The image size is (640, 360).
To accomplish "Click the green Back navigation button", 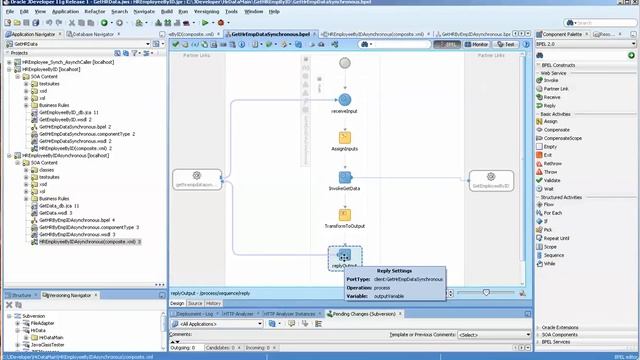I will [x=104, y=23].
